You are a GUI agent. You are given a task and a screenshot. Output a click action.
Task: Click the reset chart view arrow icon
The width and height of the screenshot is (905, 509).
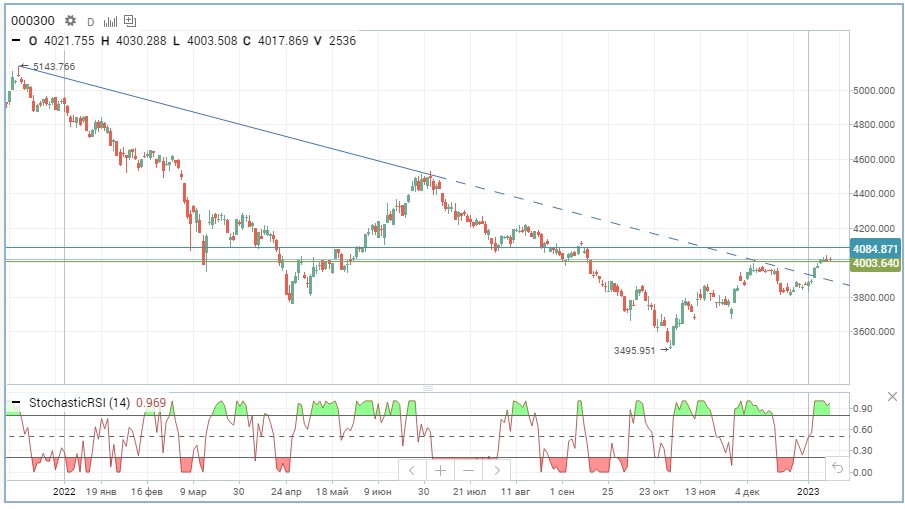[x=837, y=468]
